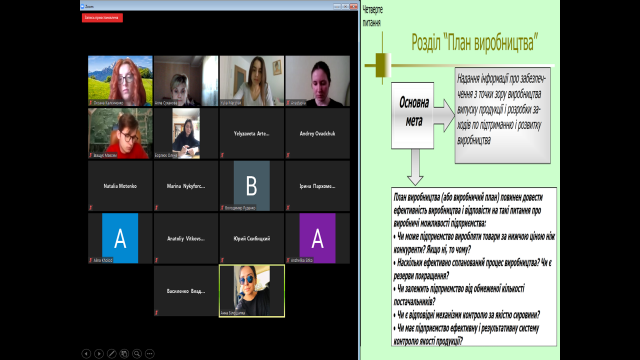This screenshot has height=360, width=640.
Task: Click the muted mic icon on Ірина Пархоме... tile
Action: point(288,208)
